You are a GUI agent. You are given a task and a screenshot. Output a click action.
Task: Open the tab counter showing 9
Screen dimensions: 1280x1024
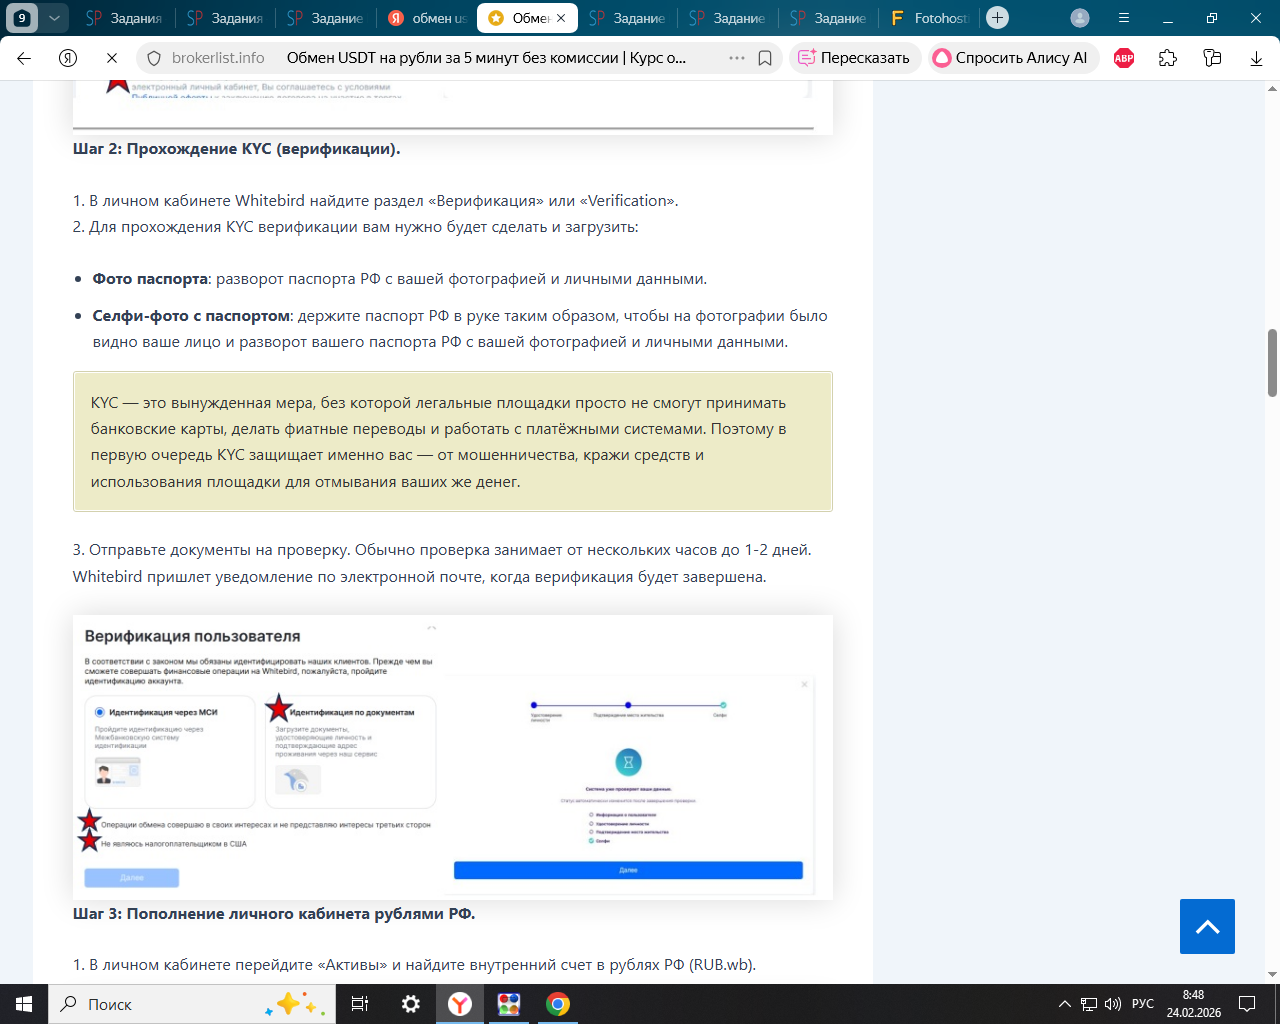click(22, 18)
